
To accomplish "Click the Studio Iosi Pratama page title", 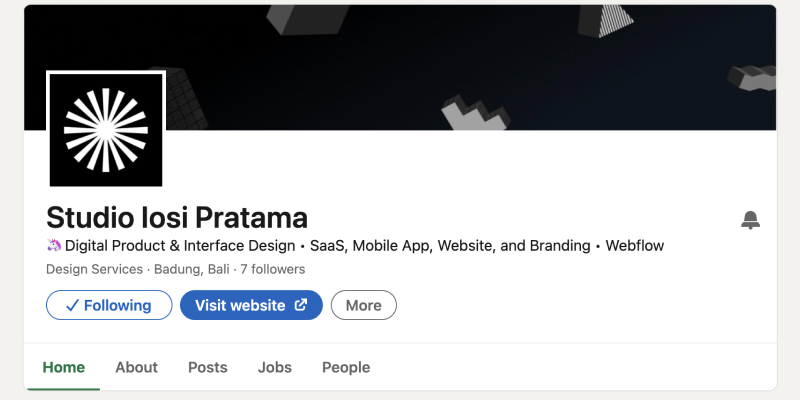I will point(177,217).
